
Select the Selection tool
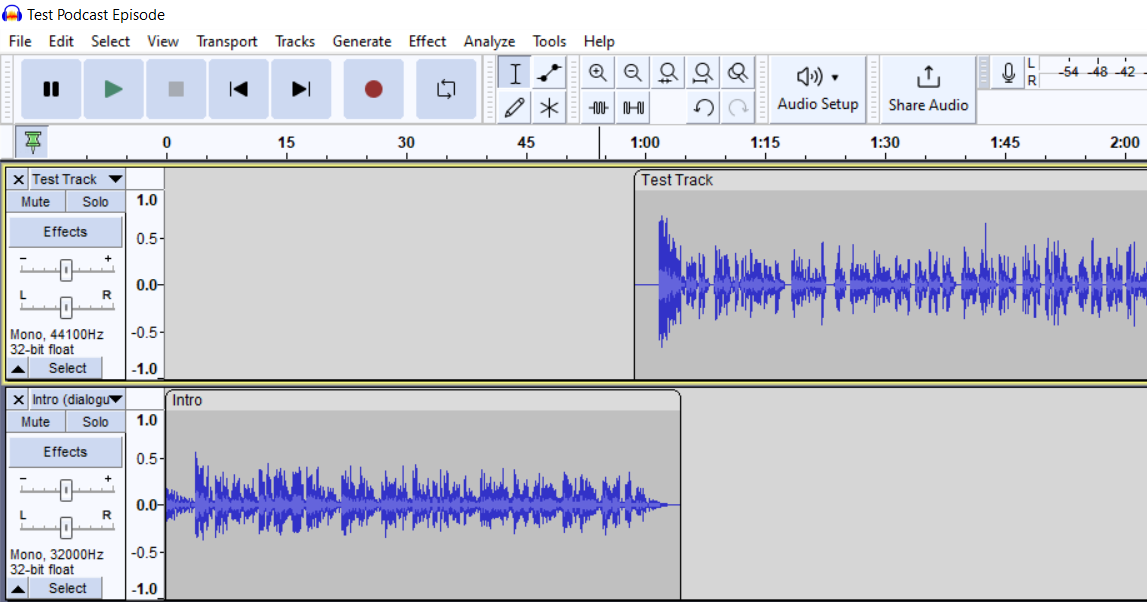pyautogui.click(x=514, y=72)
